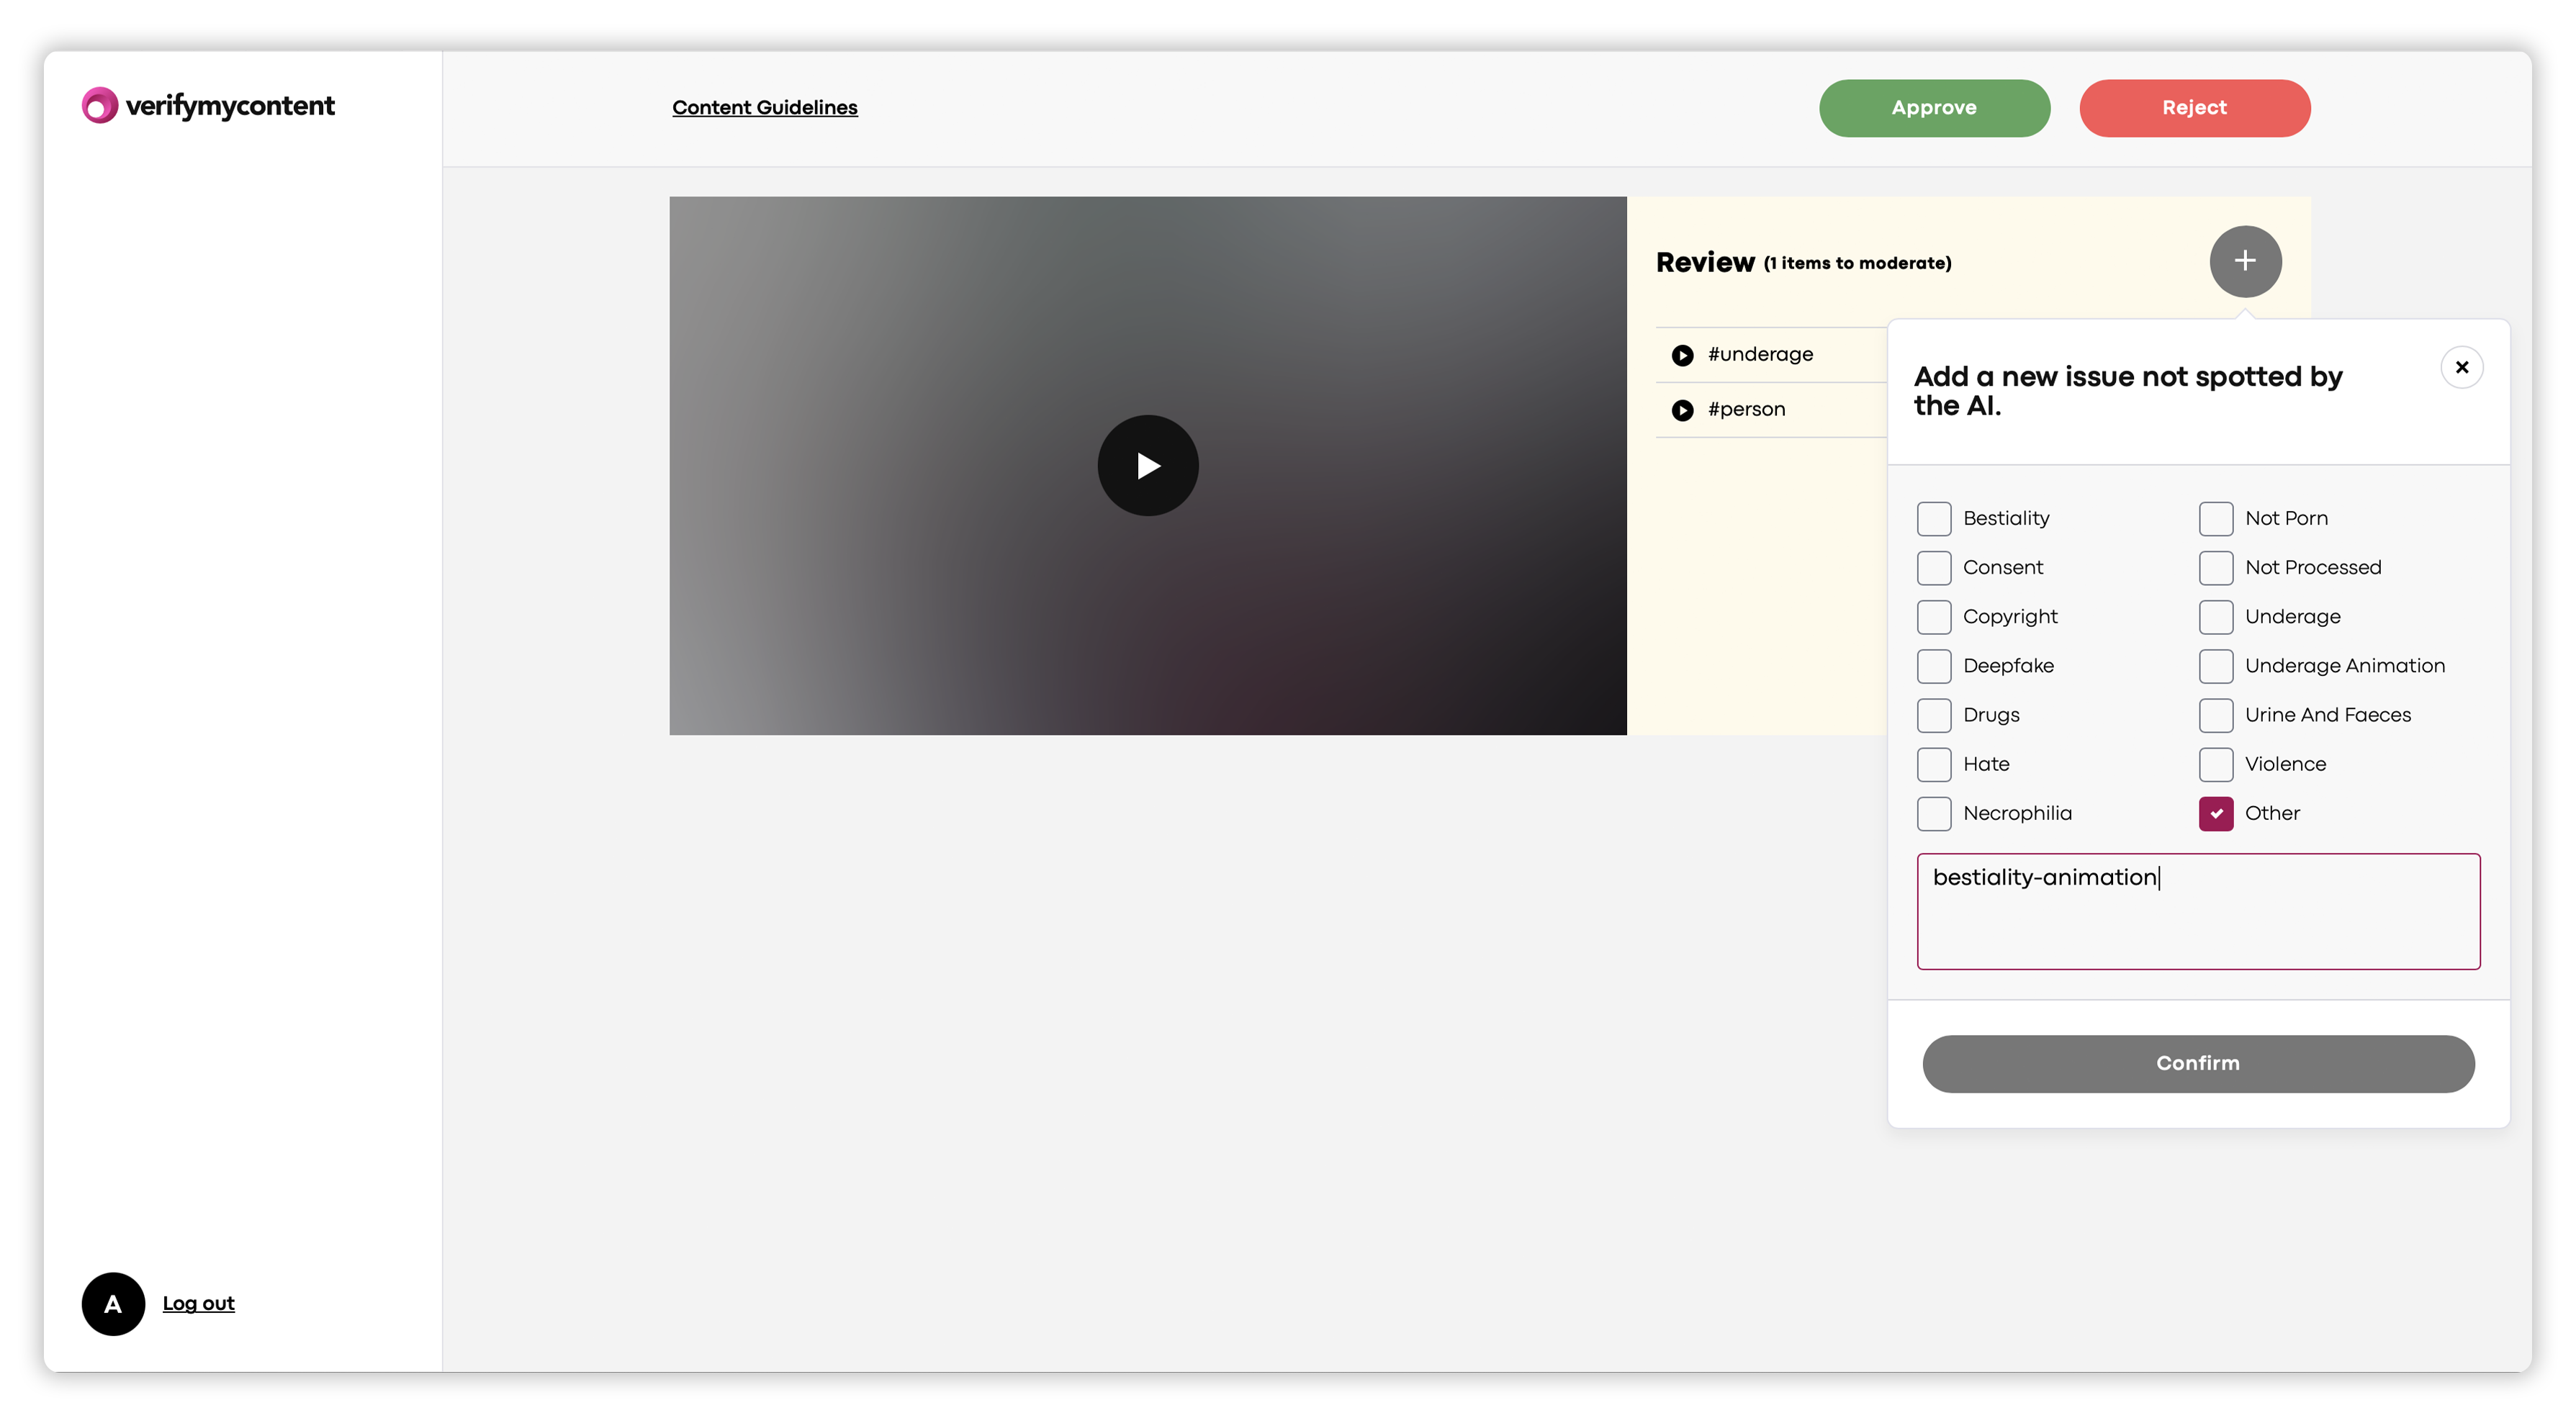This screenshot has width=2576, height=1423.
Task: Check the Bestiality checkbox
Action: click(x=1933, y=518)
